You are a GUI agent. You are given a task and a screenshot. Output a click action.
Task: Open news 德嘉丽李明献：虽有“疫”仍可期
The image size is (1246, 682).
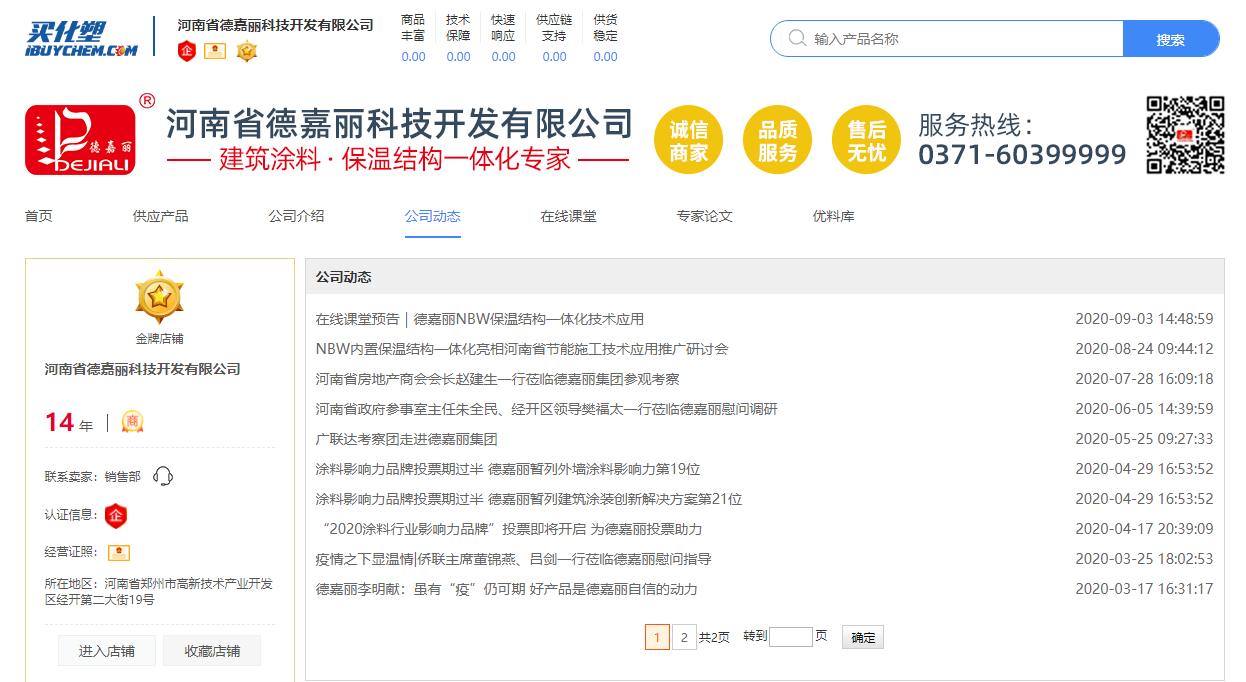tap(507, 589)
